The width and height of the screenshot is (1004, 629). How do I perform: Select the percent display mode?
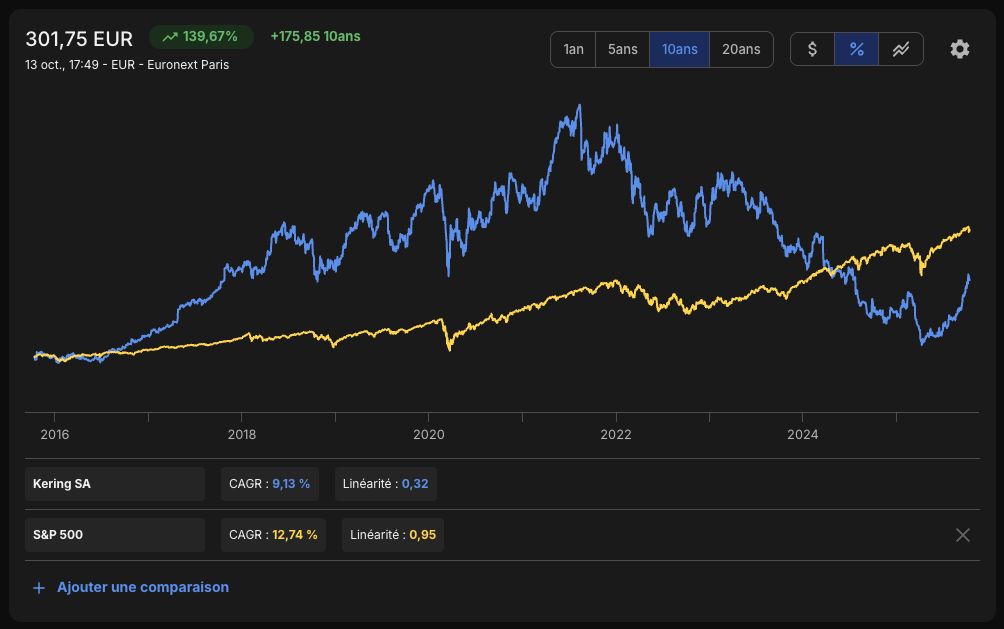[x=856, y=49]
